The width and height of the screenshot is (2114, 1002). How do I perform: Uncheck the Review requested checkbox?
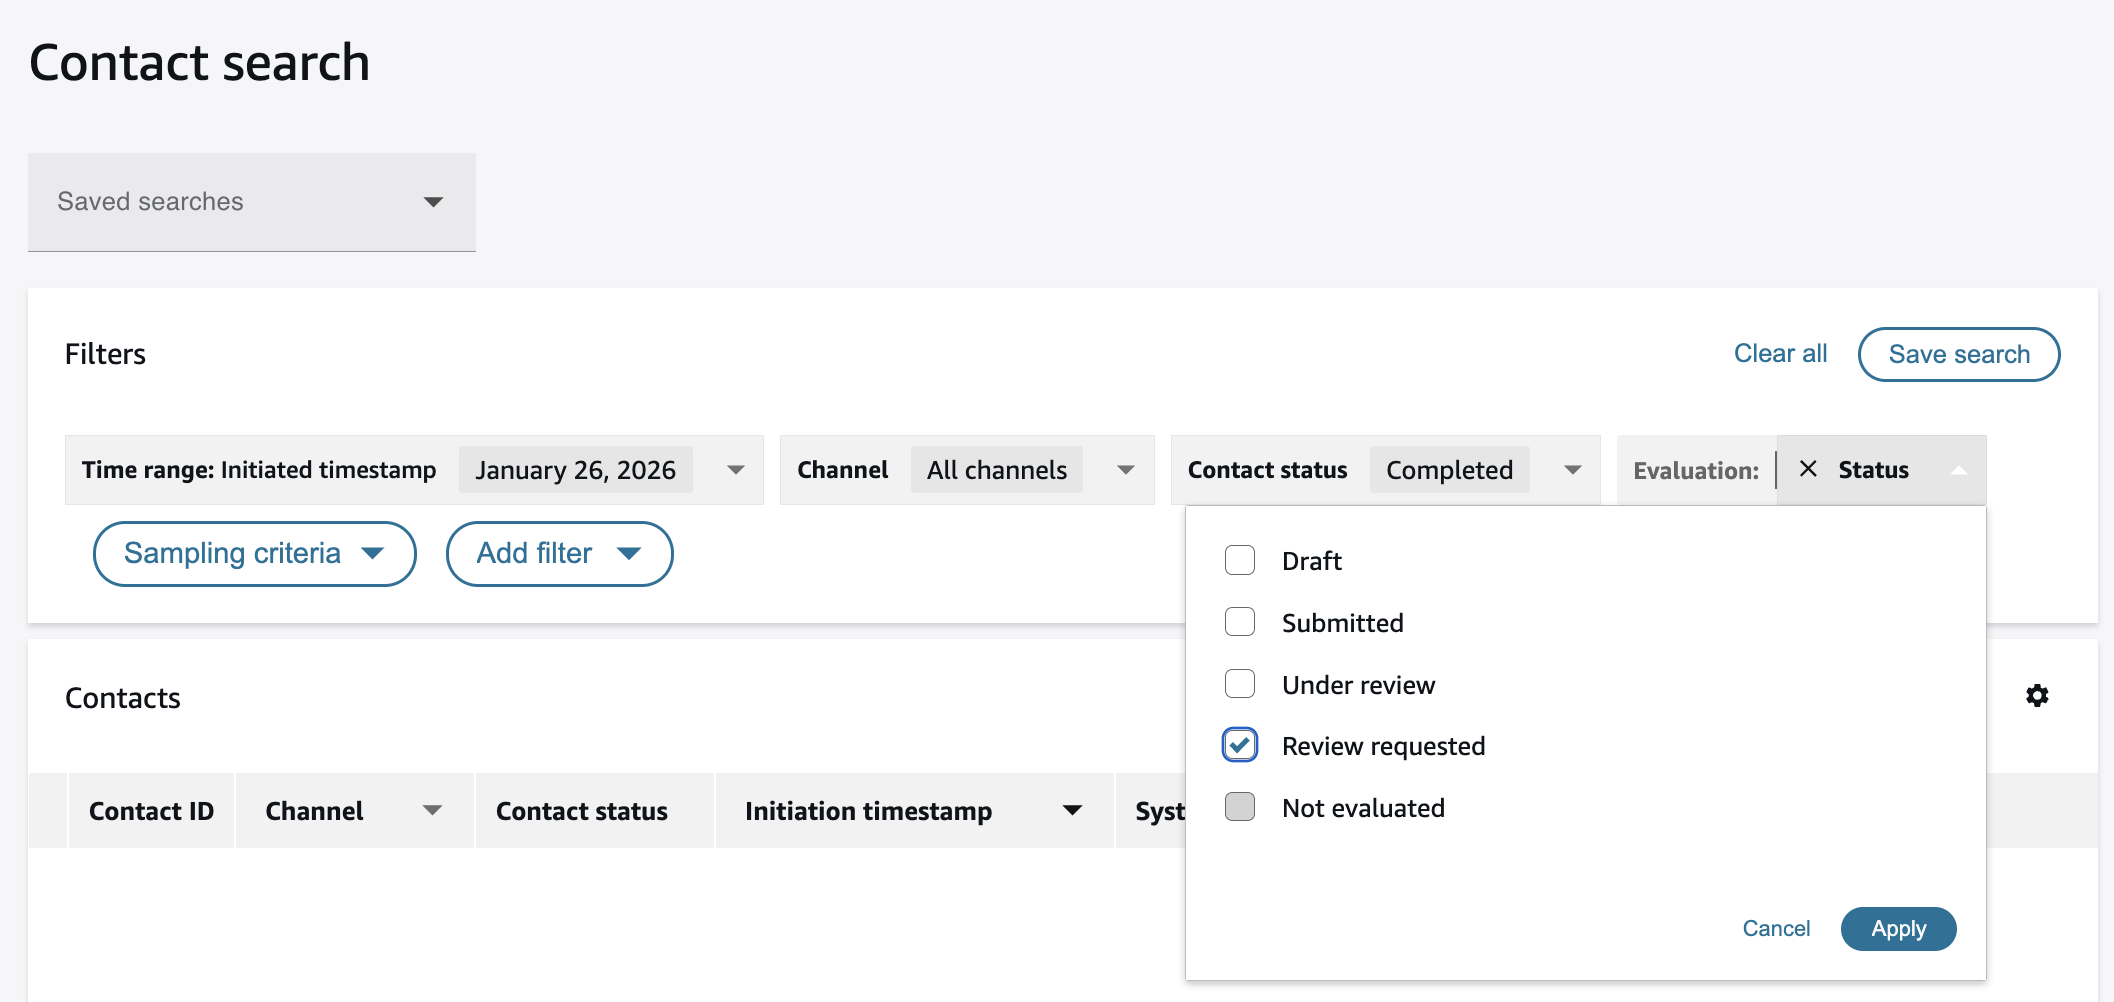tap(1239, 745)
